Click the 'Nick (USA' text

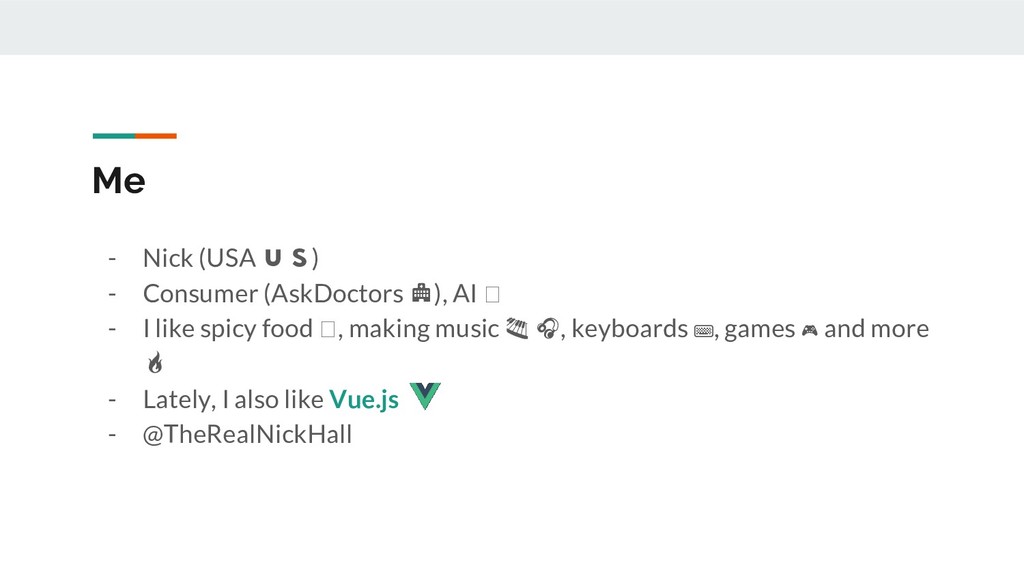(199, 258)
